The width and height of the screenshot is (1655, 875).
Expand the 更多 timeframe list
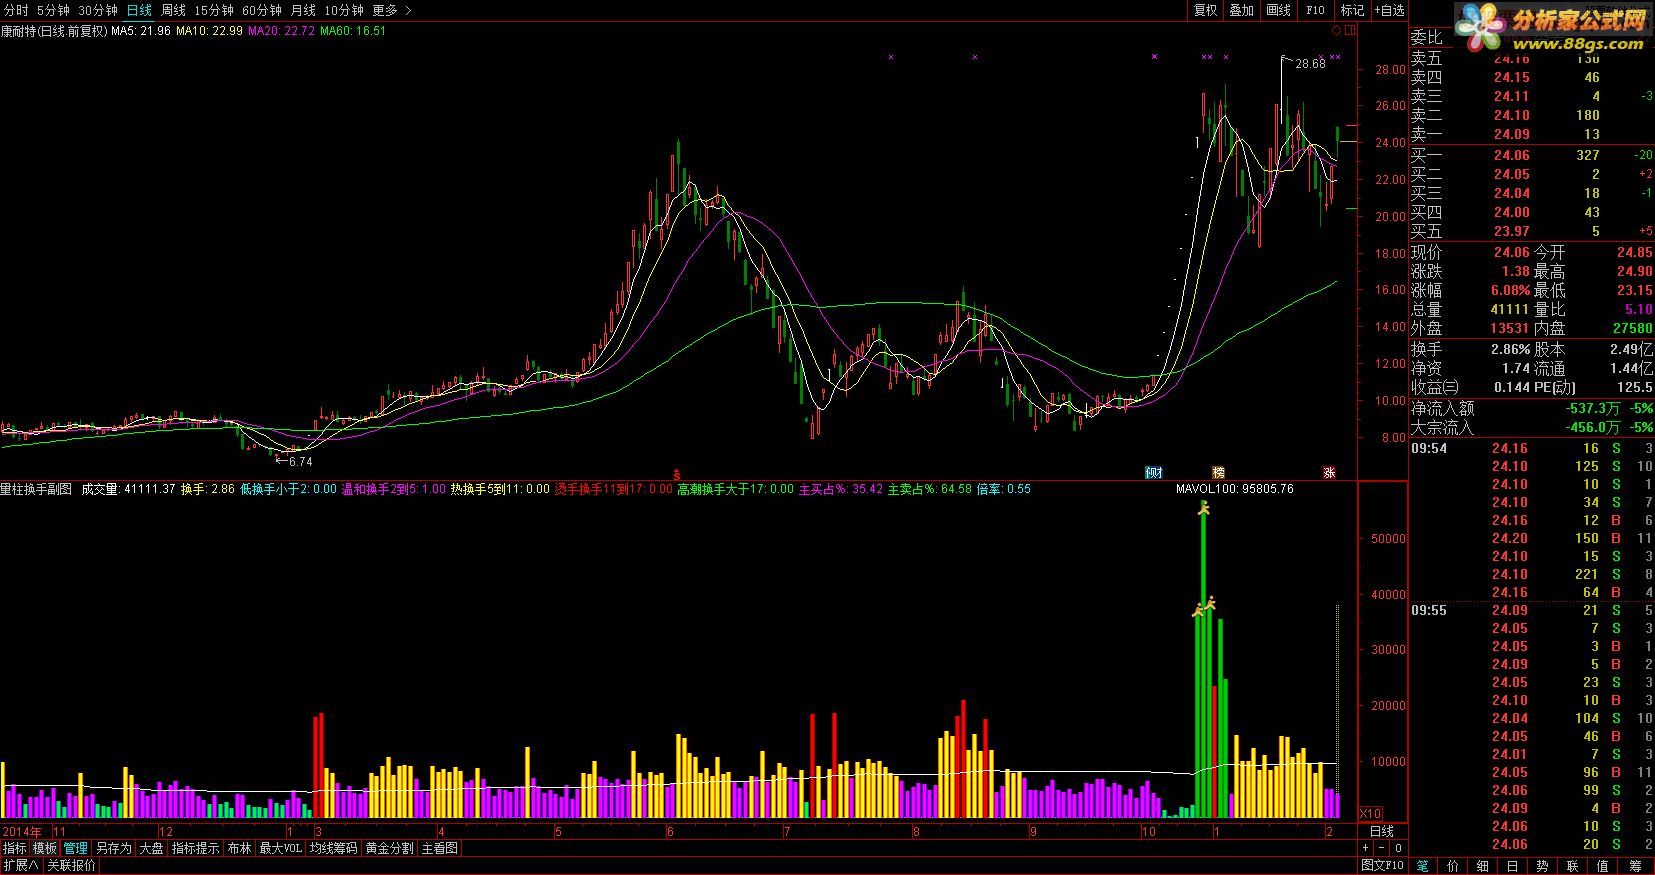tap(391, 10)
